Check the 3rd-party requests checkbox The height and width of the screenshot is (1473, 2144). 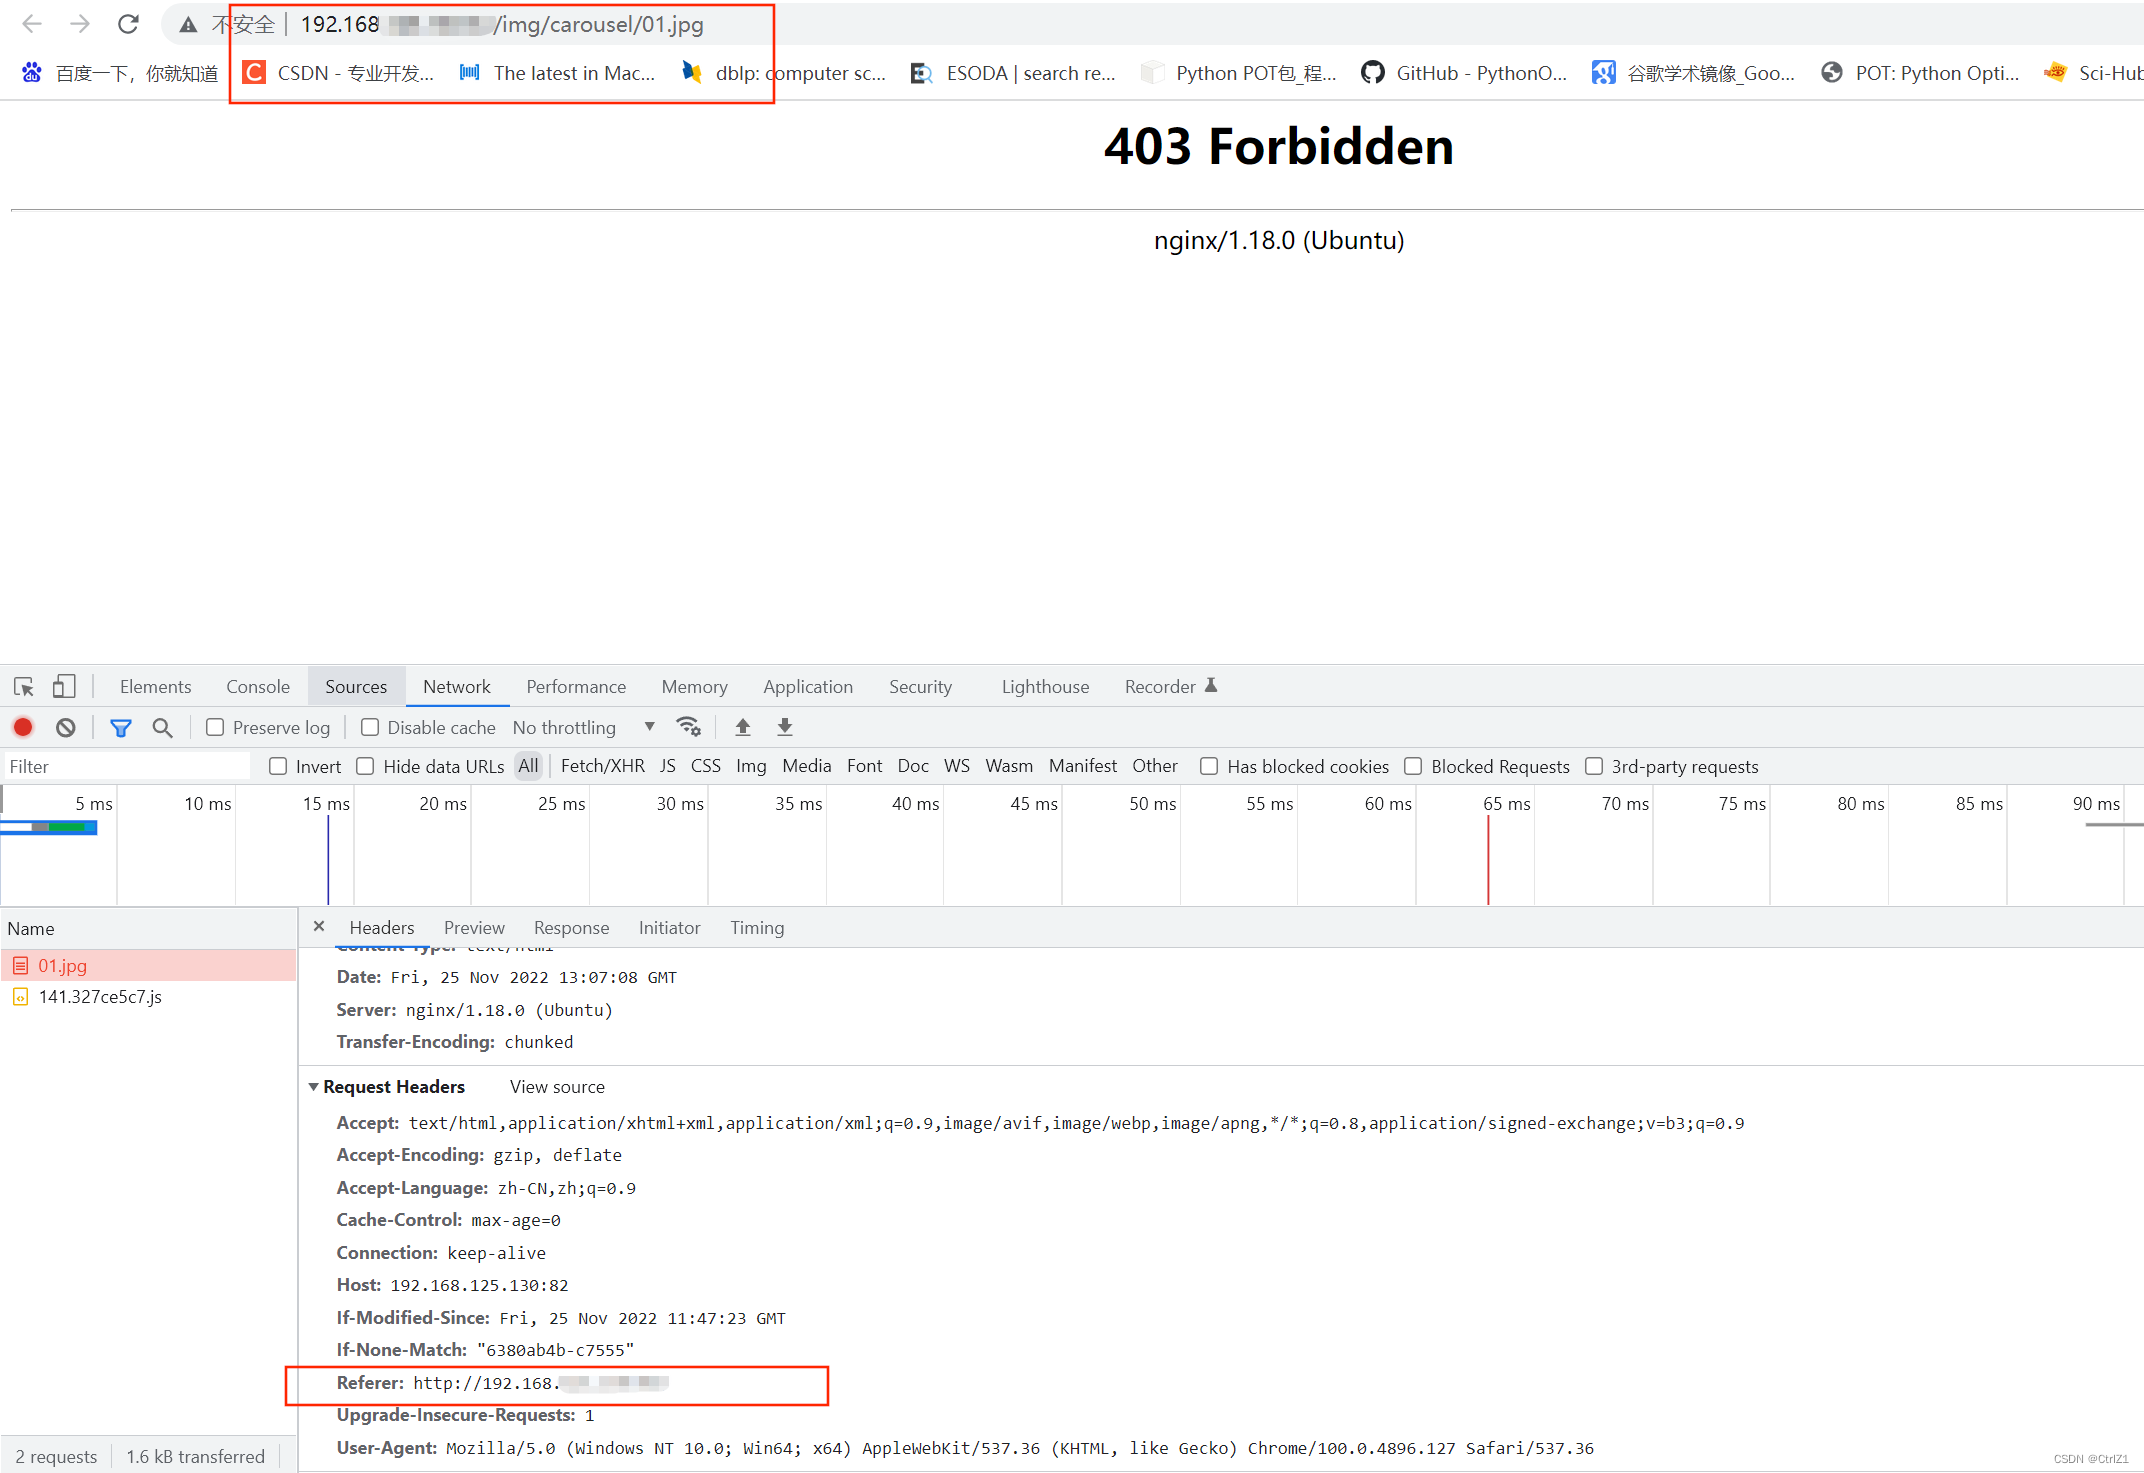(x=1594, y=767)
